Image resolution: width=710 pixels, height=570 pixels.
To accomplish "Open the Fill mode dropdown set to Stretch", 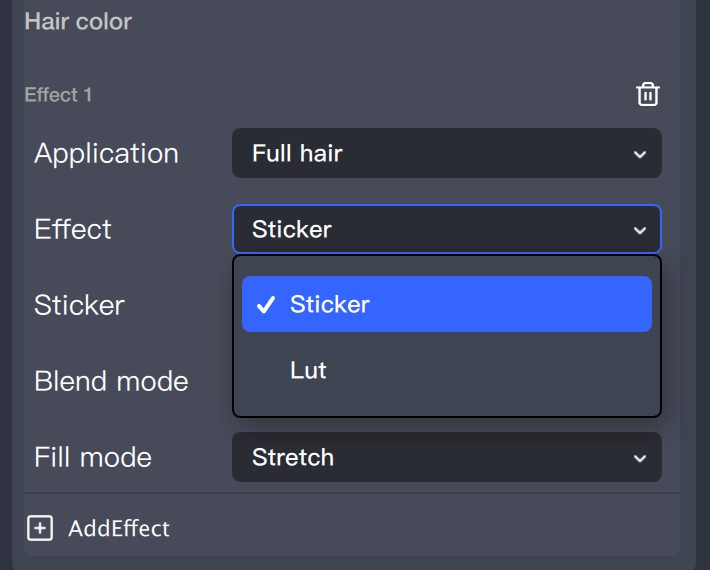I will coord(446,457).
